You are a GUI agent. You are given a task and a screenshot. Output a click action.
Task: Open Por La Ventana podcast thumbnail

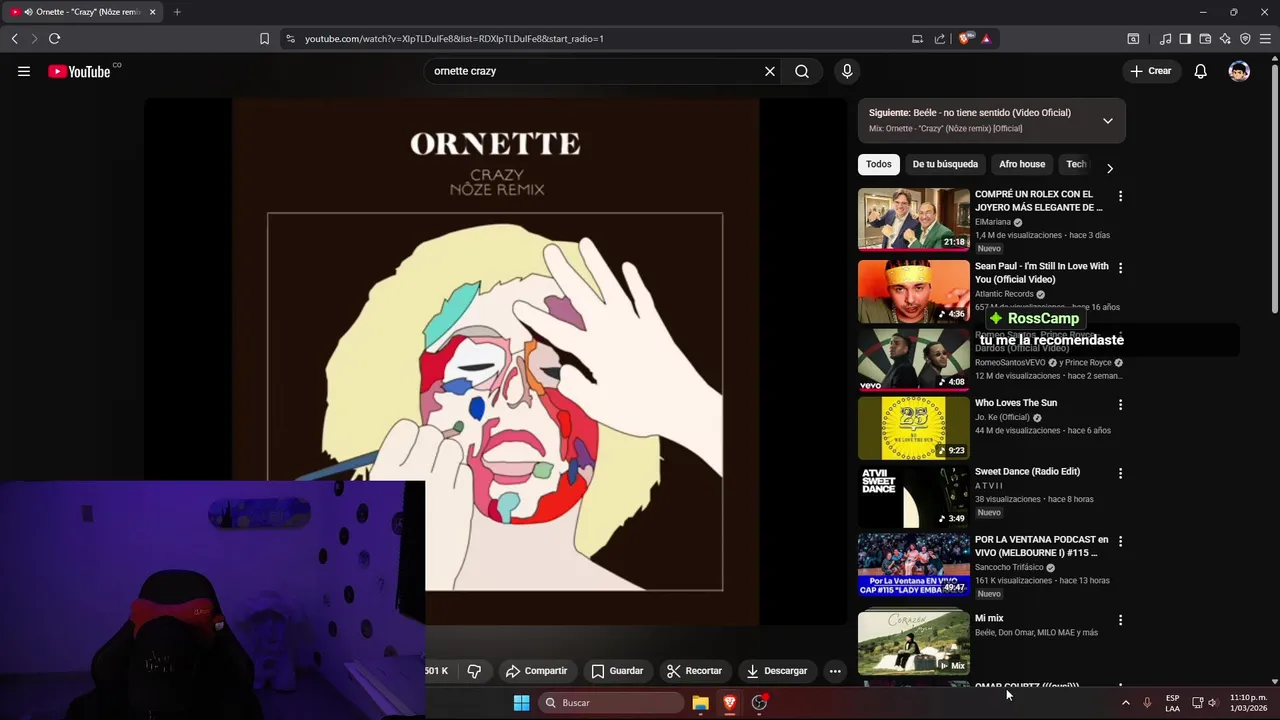(914, 564)
